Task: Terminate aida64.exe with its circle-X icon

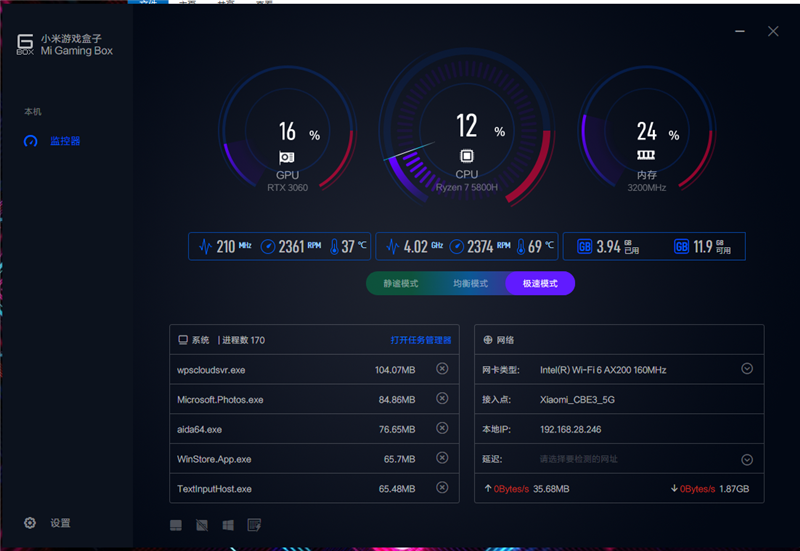Action: [x=442, y=428]
